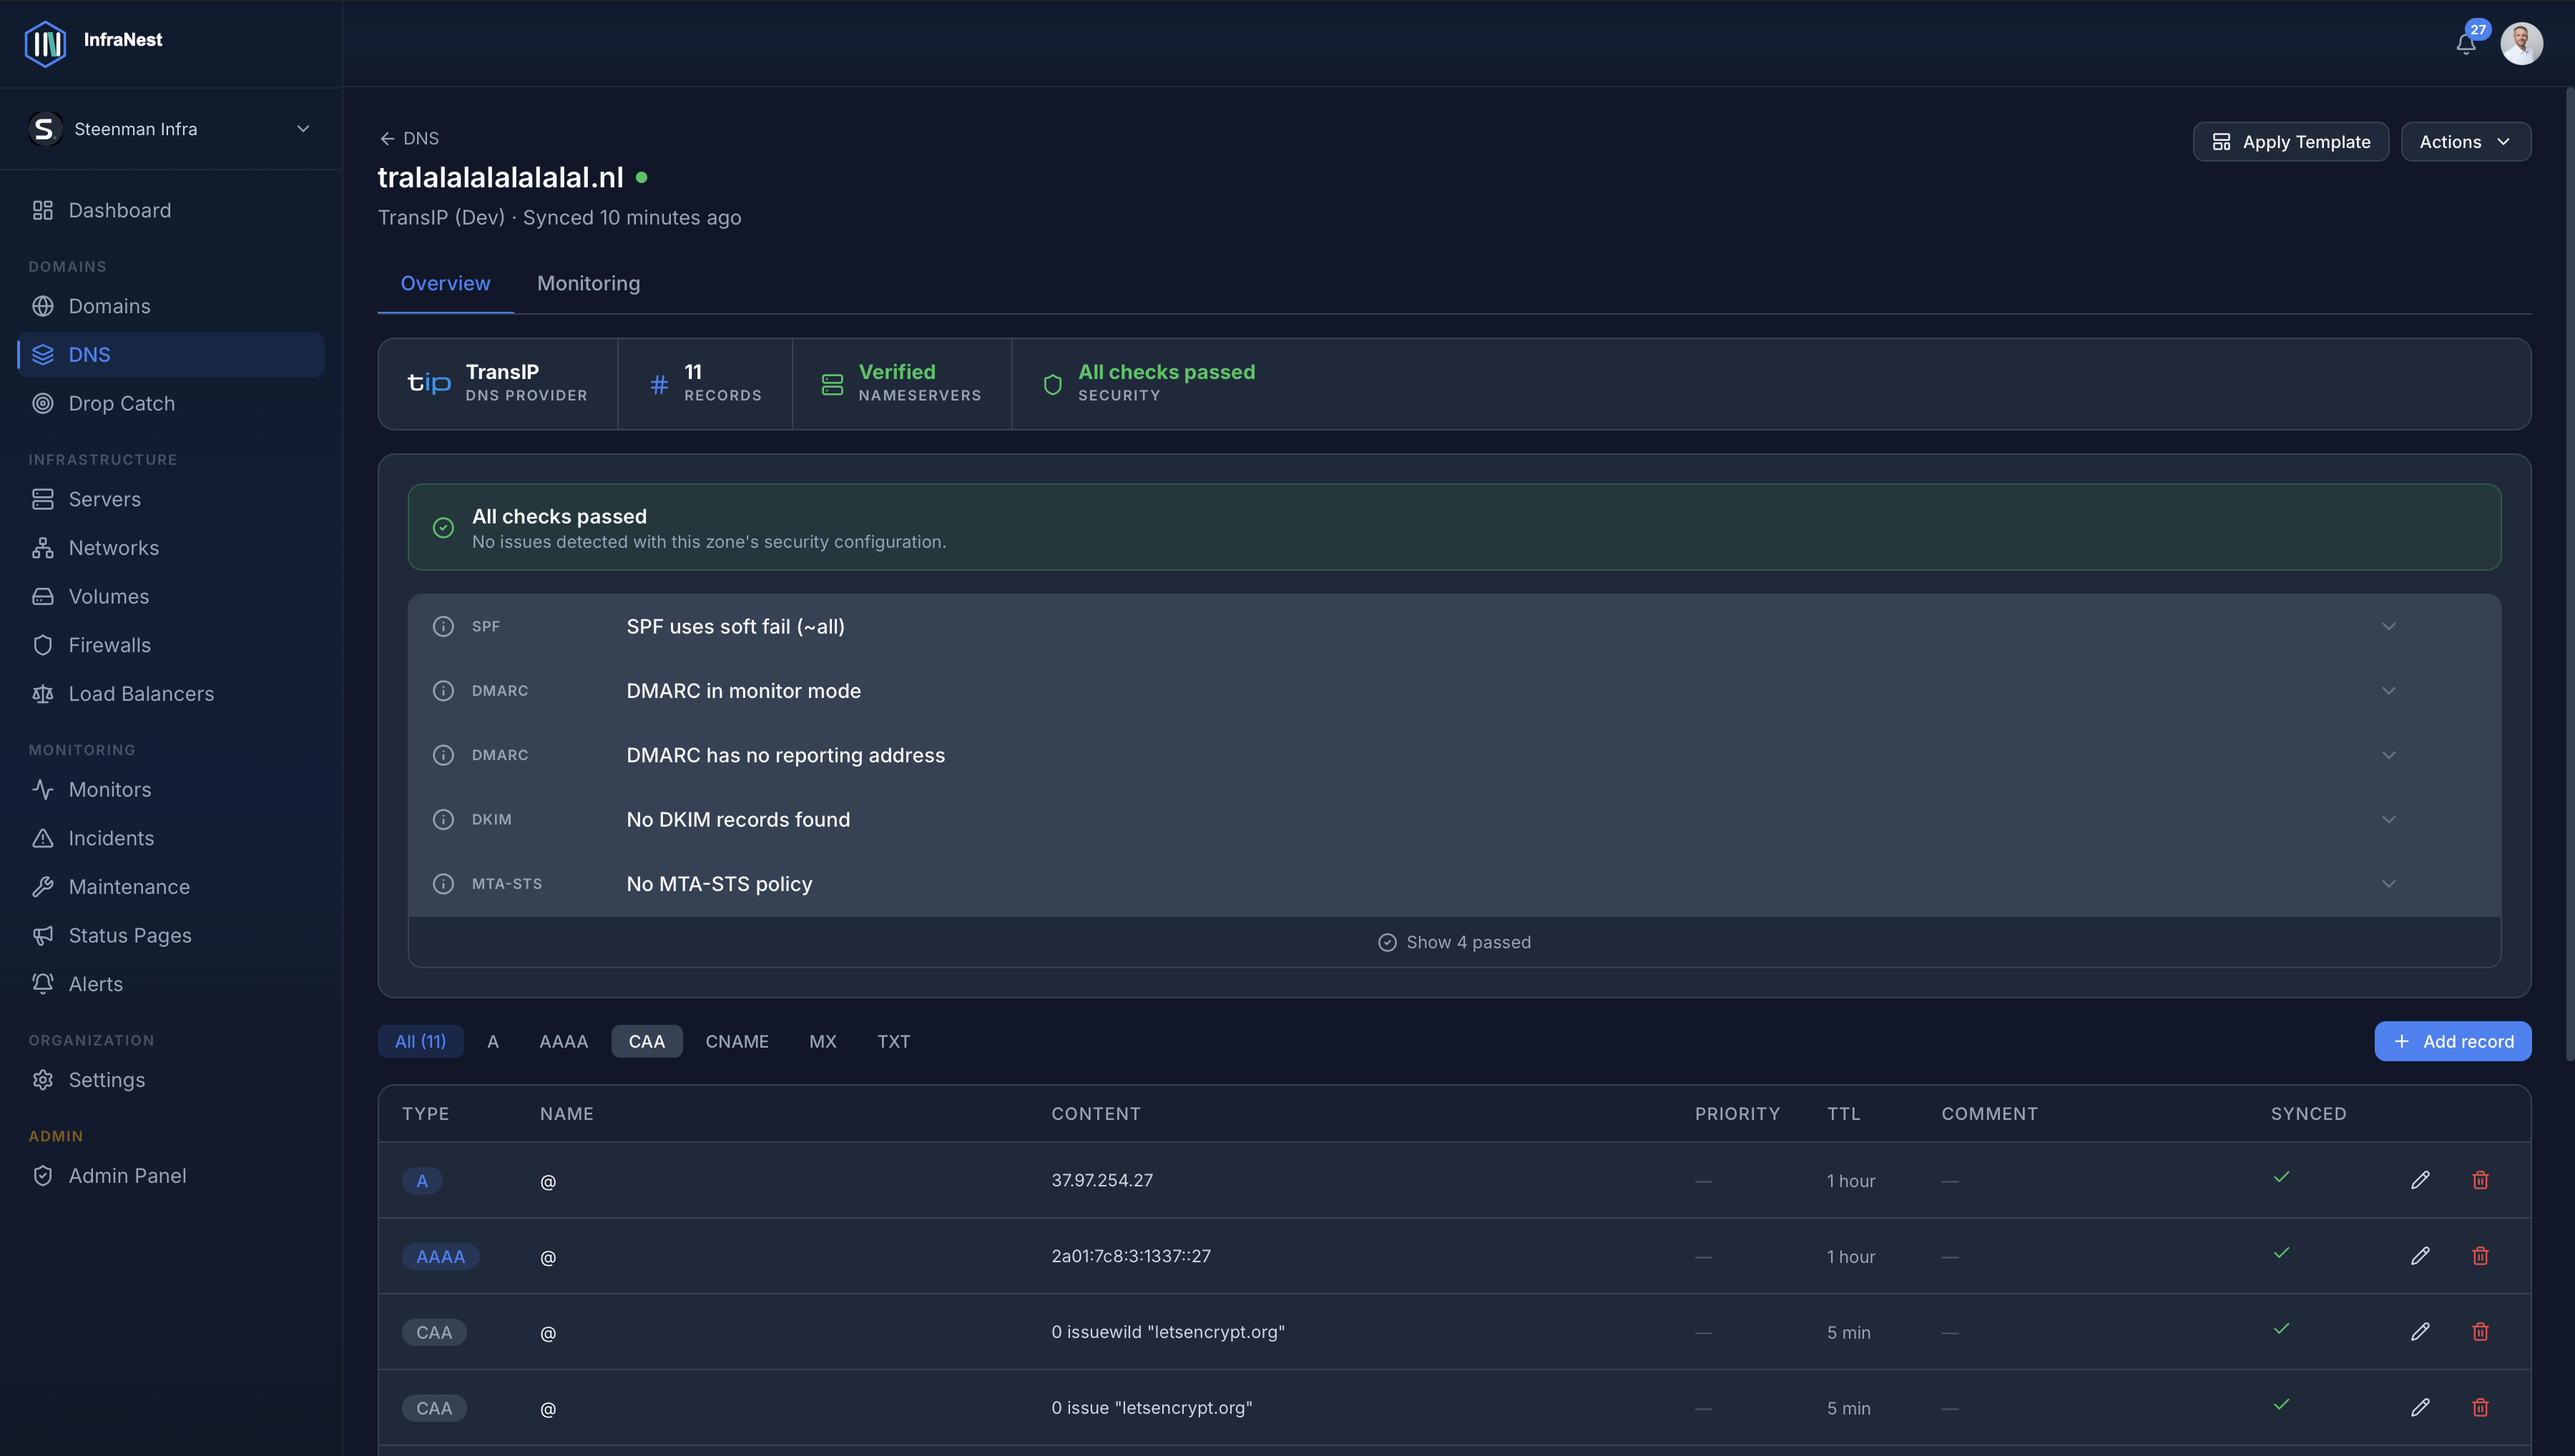Open the Actions dropdown menu
Viewport: 2575px width, 1456px height.
pyautogui.click(x=2466, y=142)
